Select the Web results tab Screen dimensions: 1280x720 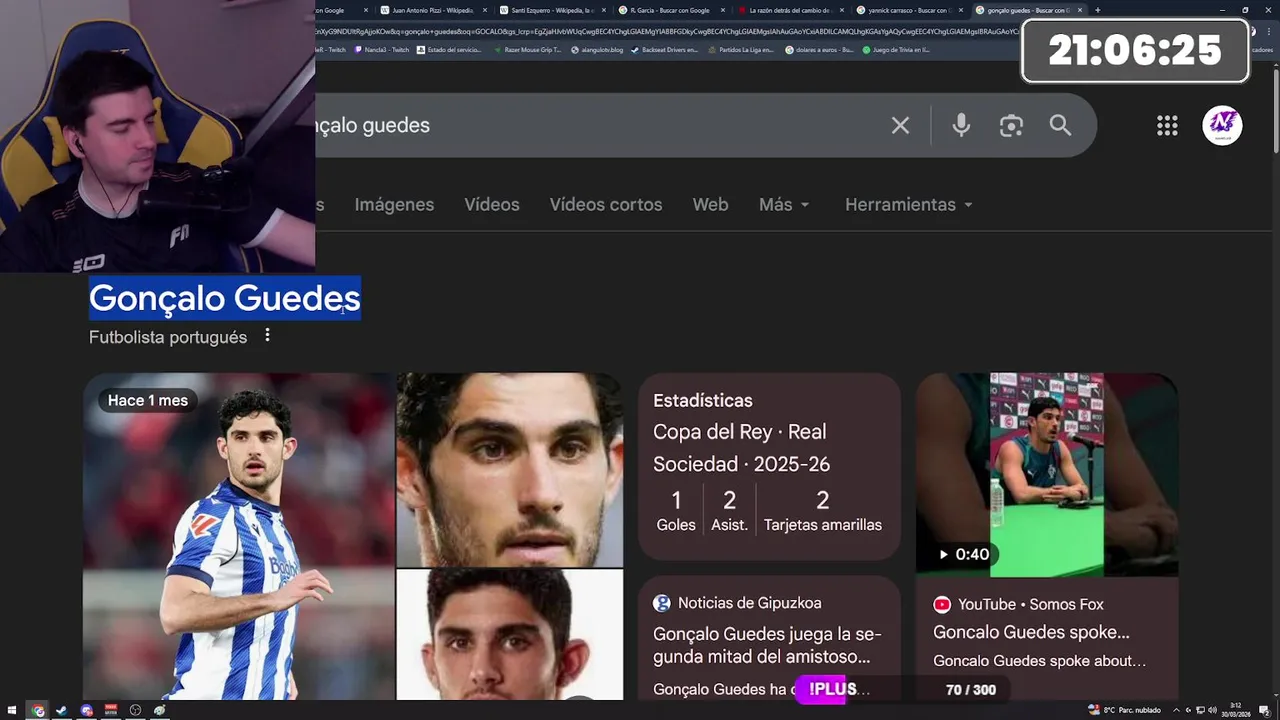[x=710, y=204]
